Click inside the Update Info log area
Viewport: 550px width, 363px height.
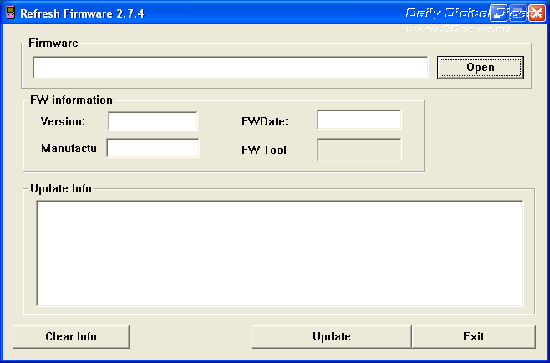pyautogui.click(x=280, y=253)
